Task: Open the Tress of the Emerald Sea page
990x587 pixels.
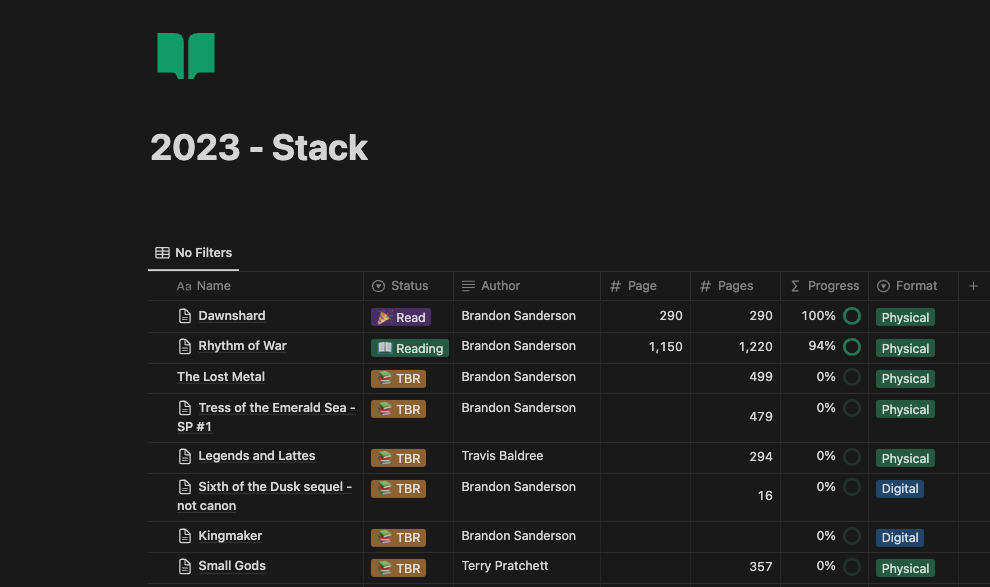Action: click(x=276, y=408)
